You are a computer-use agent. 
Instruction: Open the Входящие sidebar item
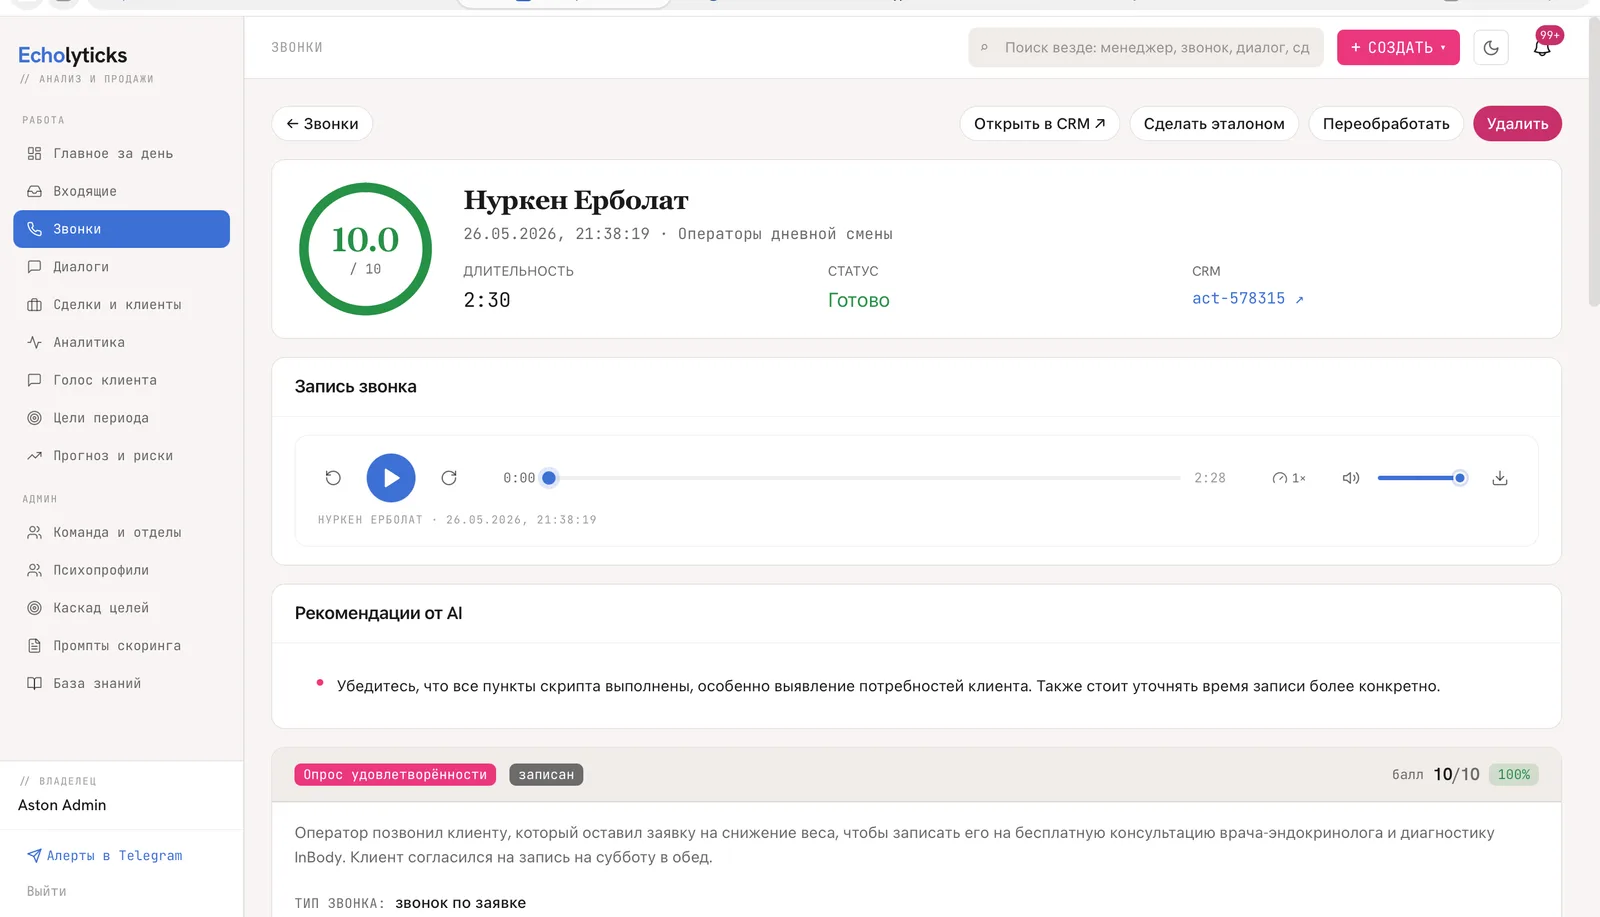pyautogui.click(x=121, y=191)
